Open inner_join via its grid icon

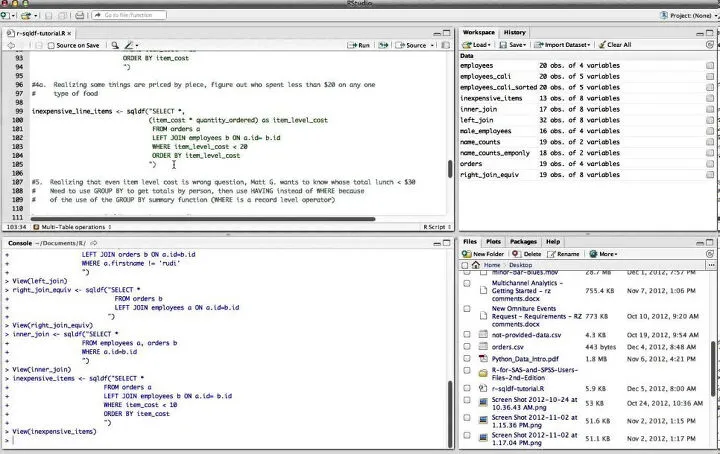[x=710, y=109]
